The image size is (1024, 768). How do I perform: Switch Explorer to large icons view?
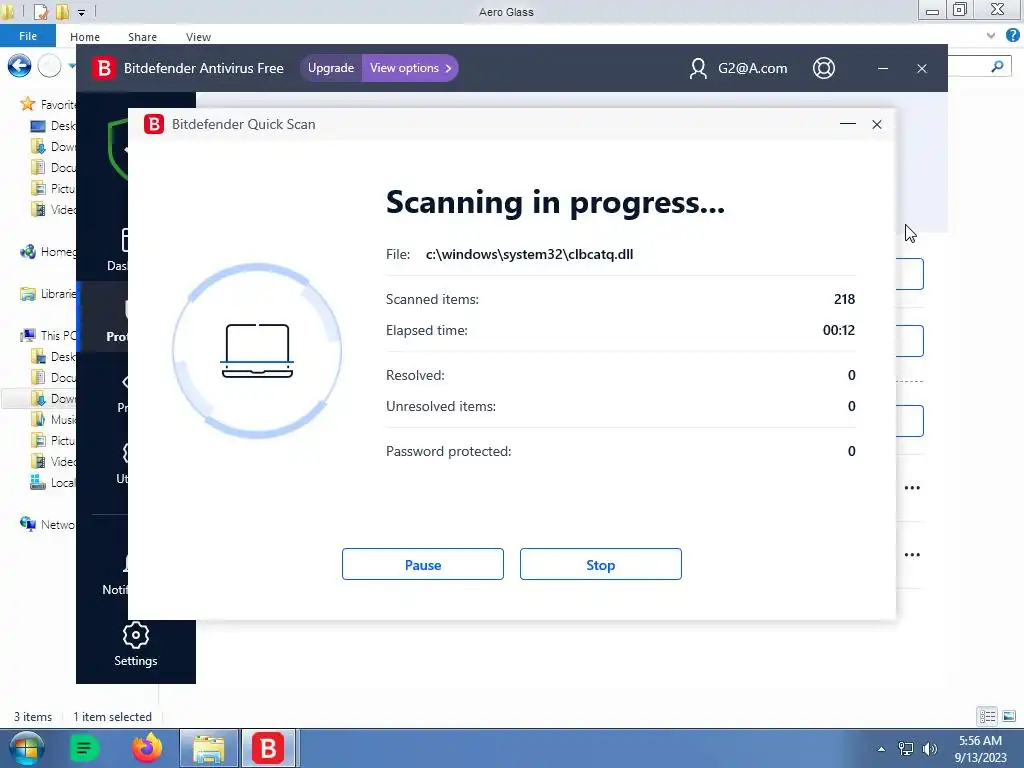(x=1009, y=716)
